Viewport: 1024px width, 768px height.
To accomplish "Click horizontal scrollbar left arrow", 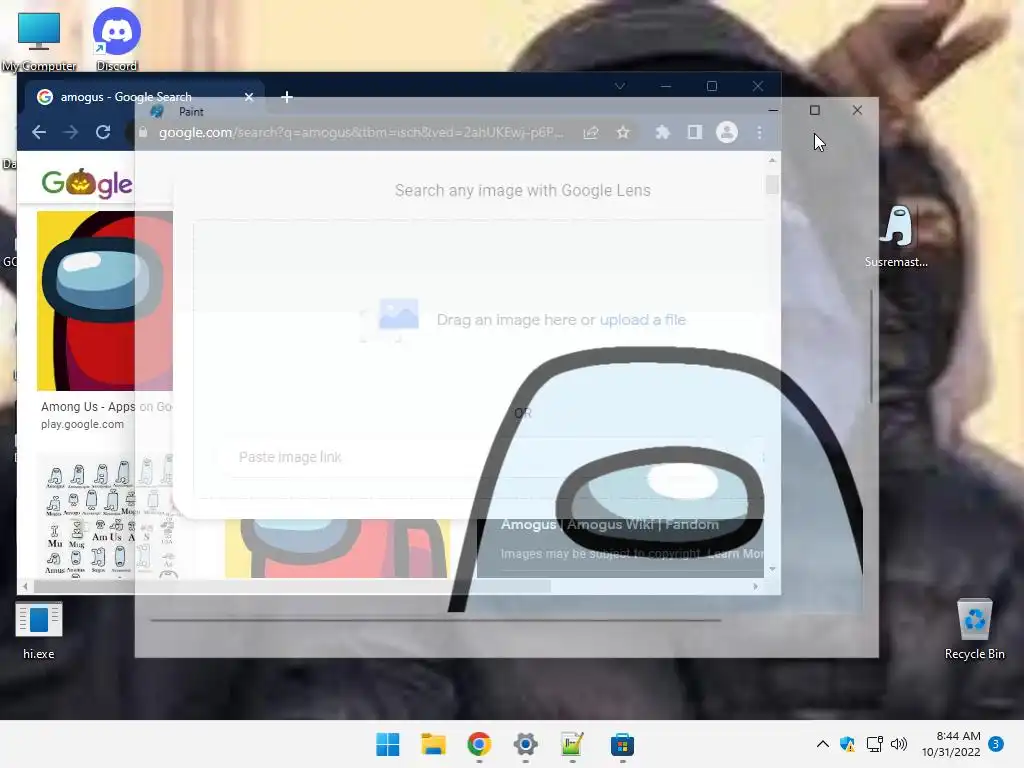I will (x=25, y=586).
